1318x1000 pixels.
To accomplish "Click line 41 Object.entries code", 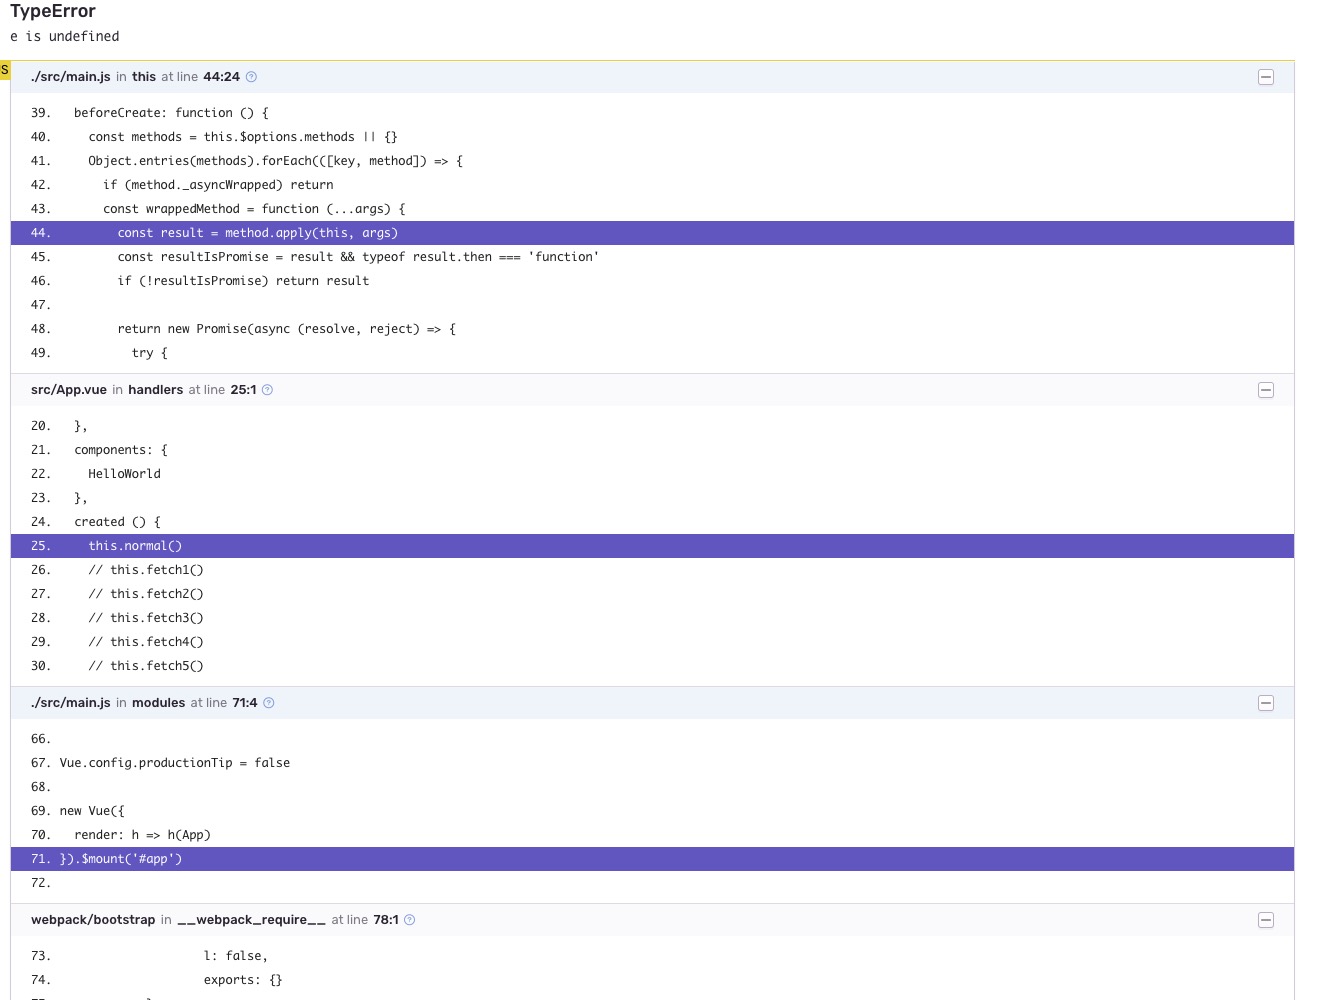I will coord(275,161).
